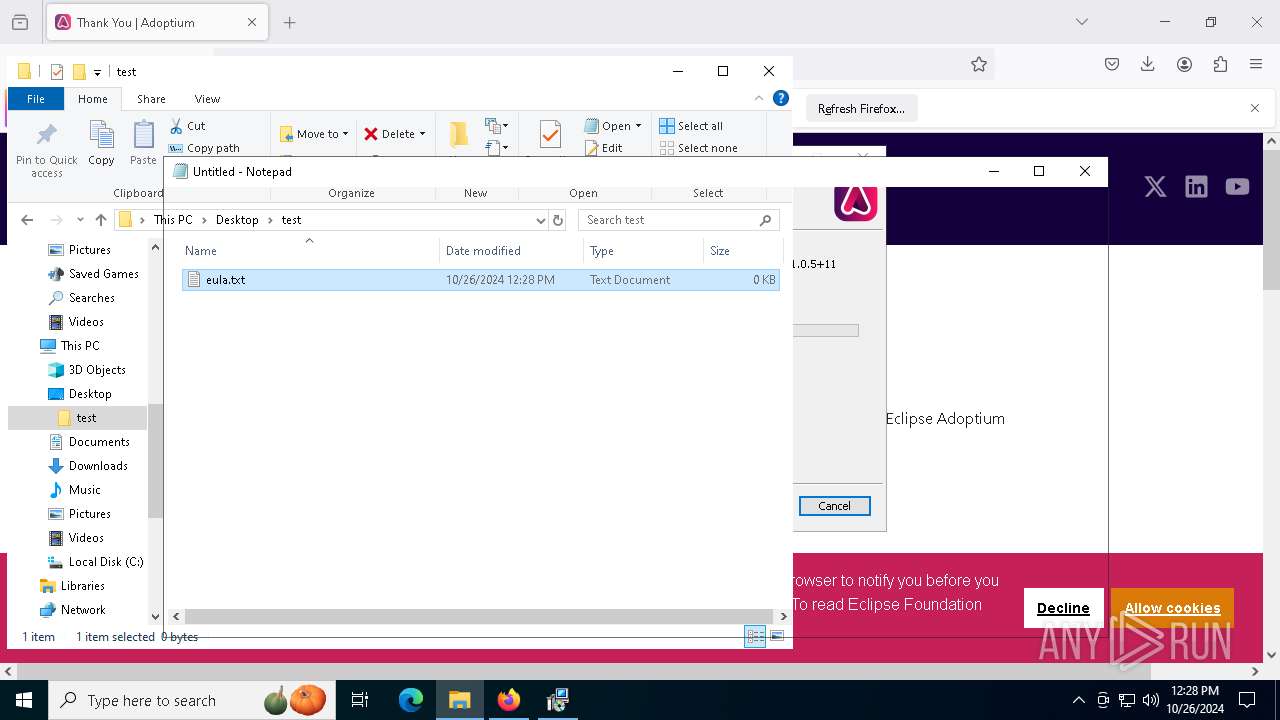Click Firefox icon in taskbar
Viewport: 1280px width, 720px height.
pyautogui.click(x=509, y=700)
